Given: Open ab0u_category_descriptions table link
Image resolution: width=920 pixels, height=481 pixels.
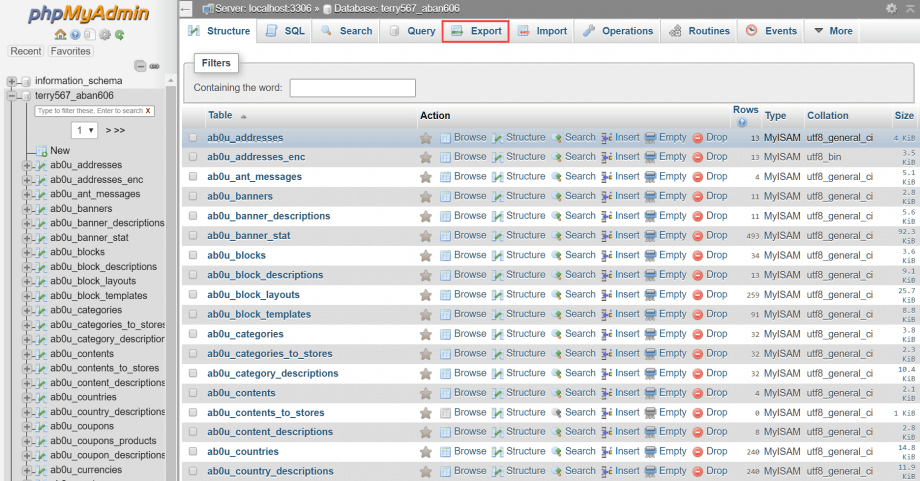Looking at the screenshot, I should coord(273,373).
